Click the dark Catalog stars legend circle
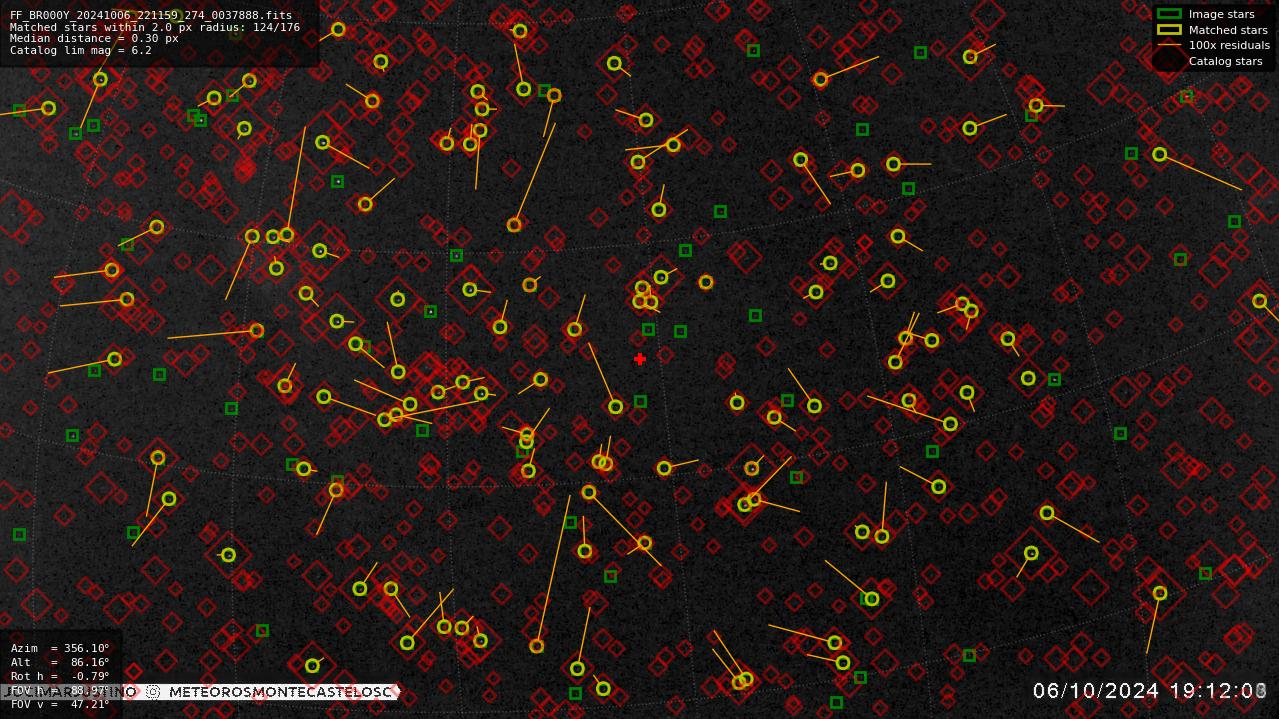1279x719 pixels. pos(1167,61)
